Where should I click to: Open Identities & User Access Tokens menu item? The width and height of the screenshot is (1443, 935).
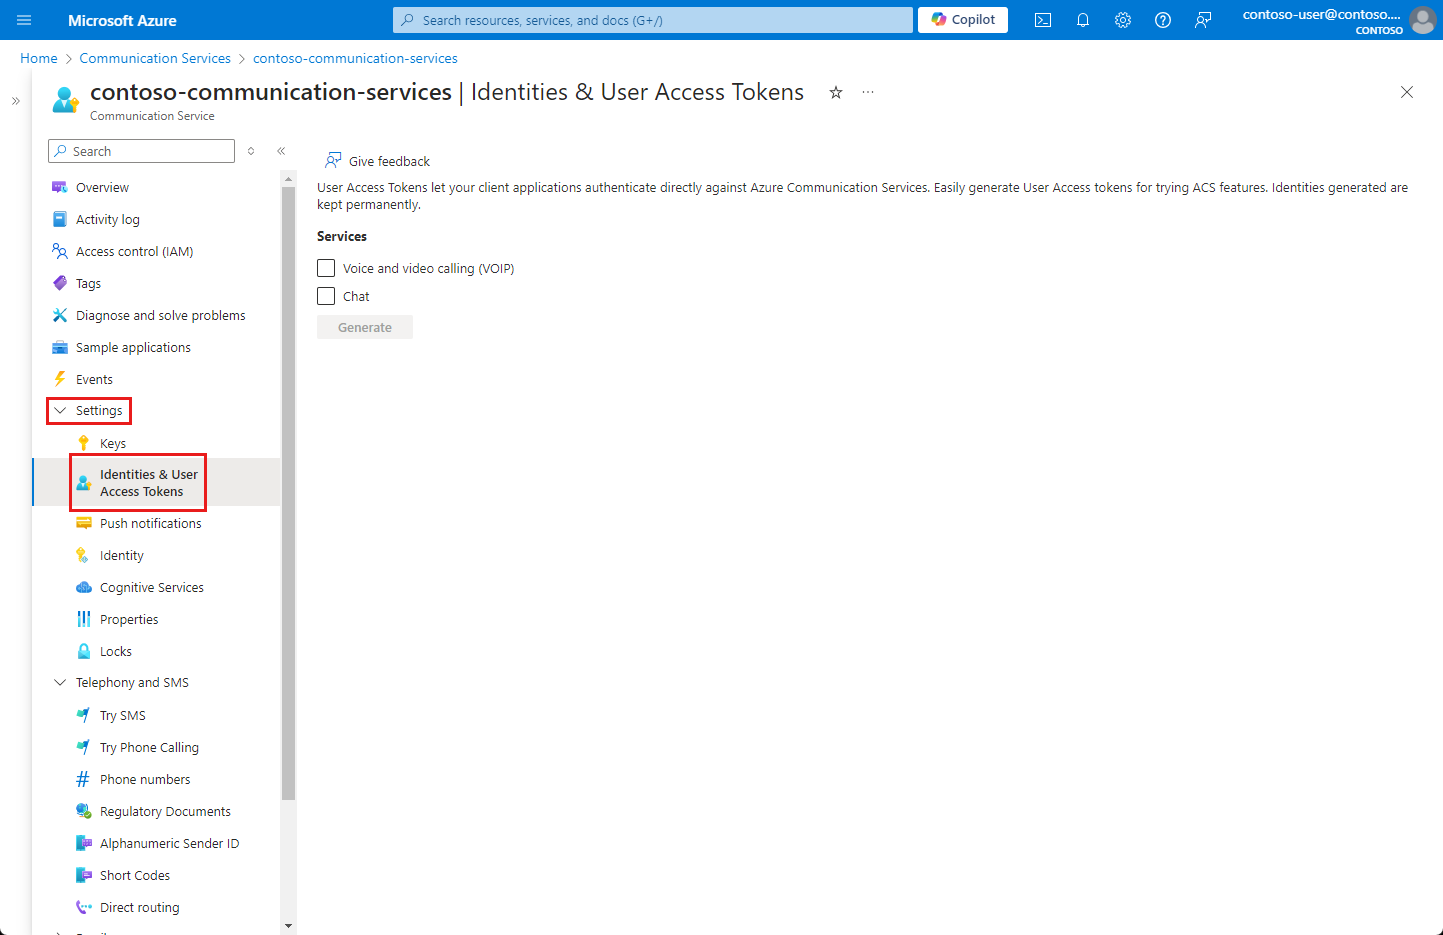click(x=156, y=482)
